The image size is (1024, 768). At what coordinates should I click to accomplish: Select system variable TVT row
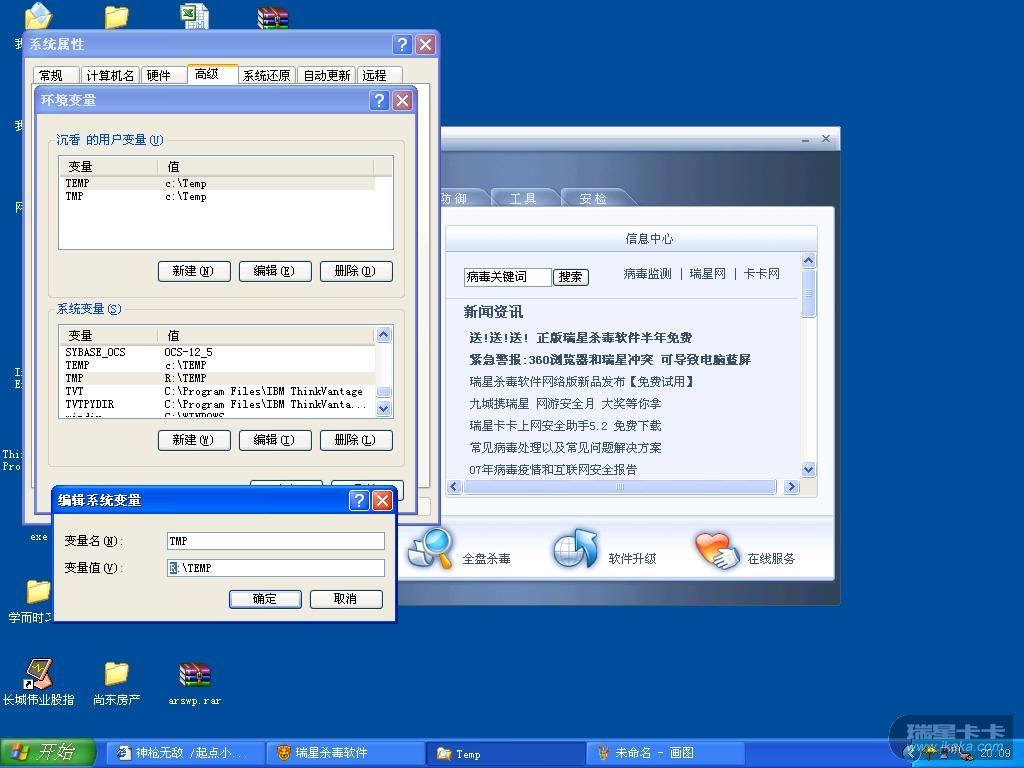pos(218,391)
